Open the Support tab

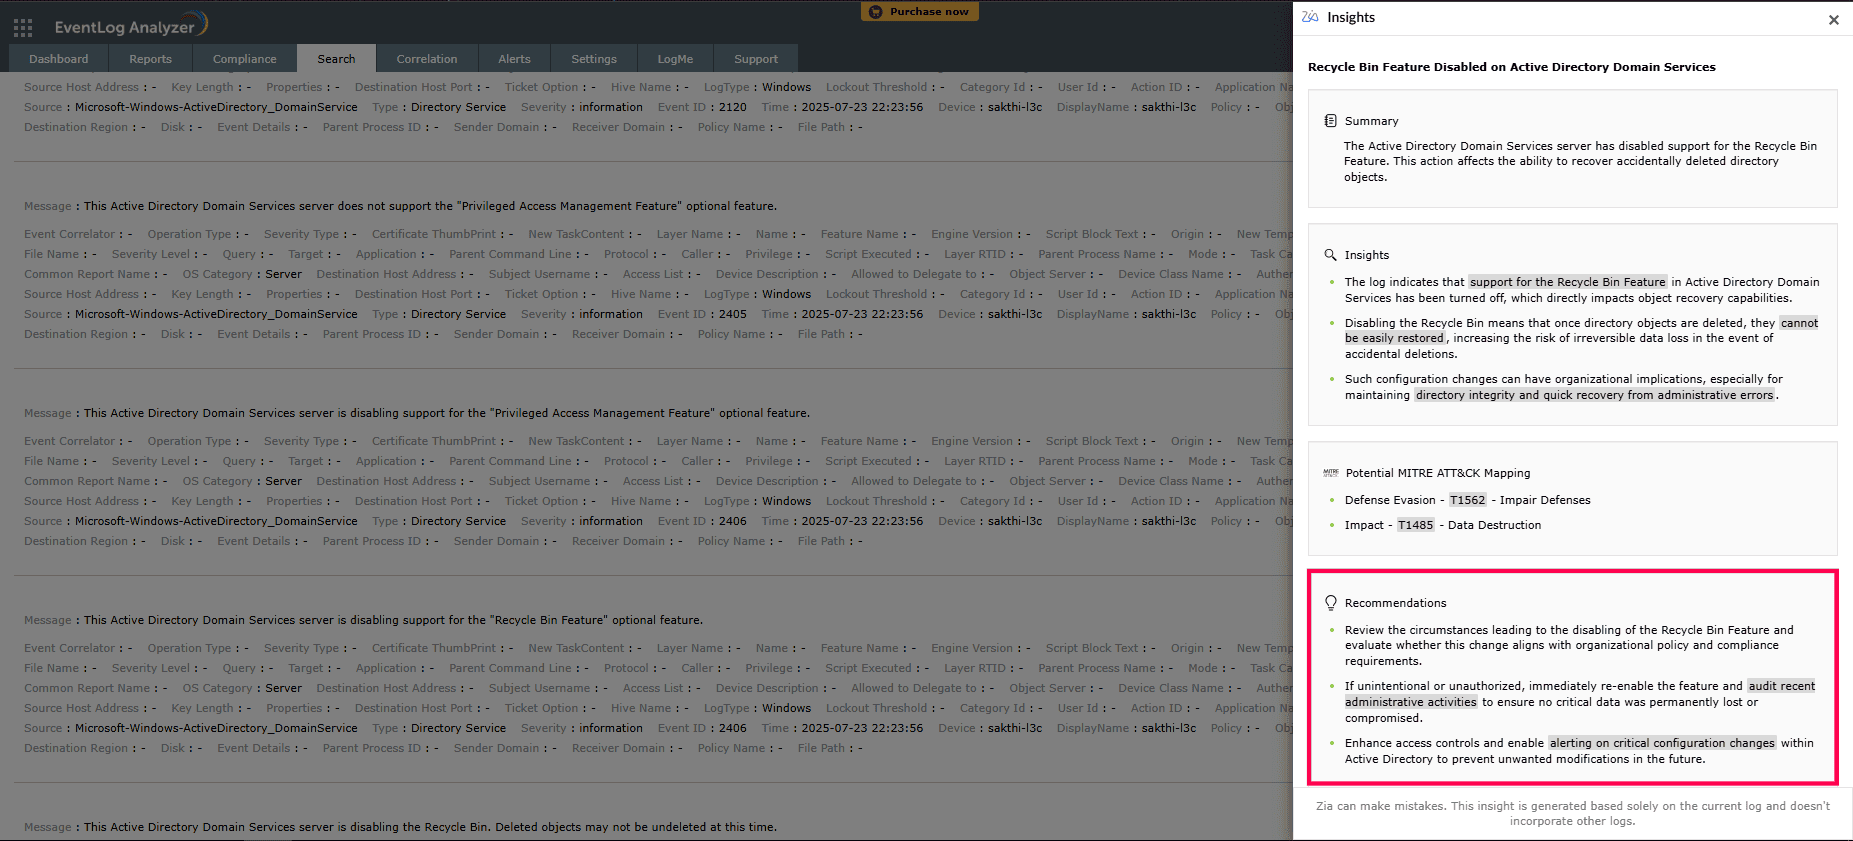(756, 59)
